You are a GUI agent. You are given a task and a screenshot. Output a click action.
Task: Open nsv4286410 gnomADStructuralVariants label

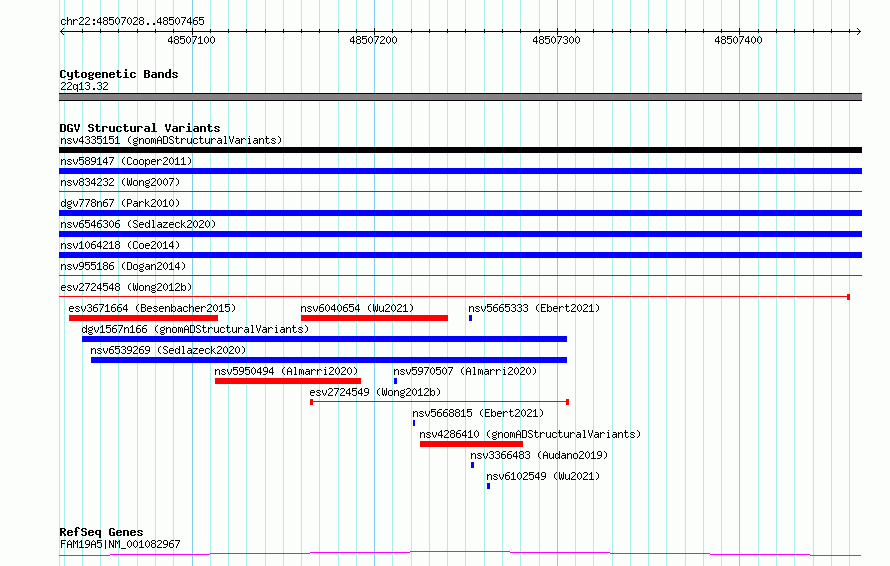pos(530,434)
